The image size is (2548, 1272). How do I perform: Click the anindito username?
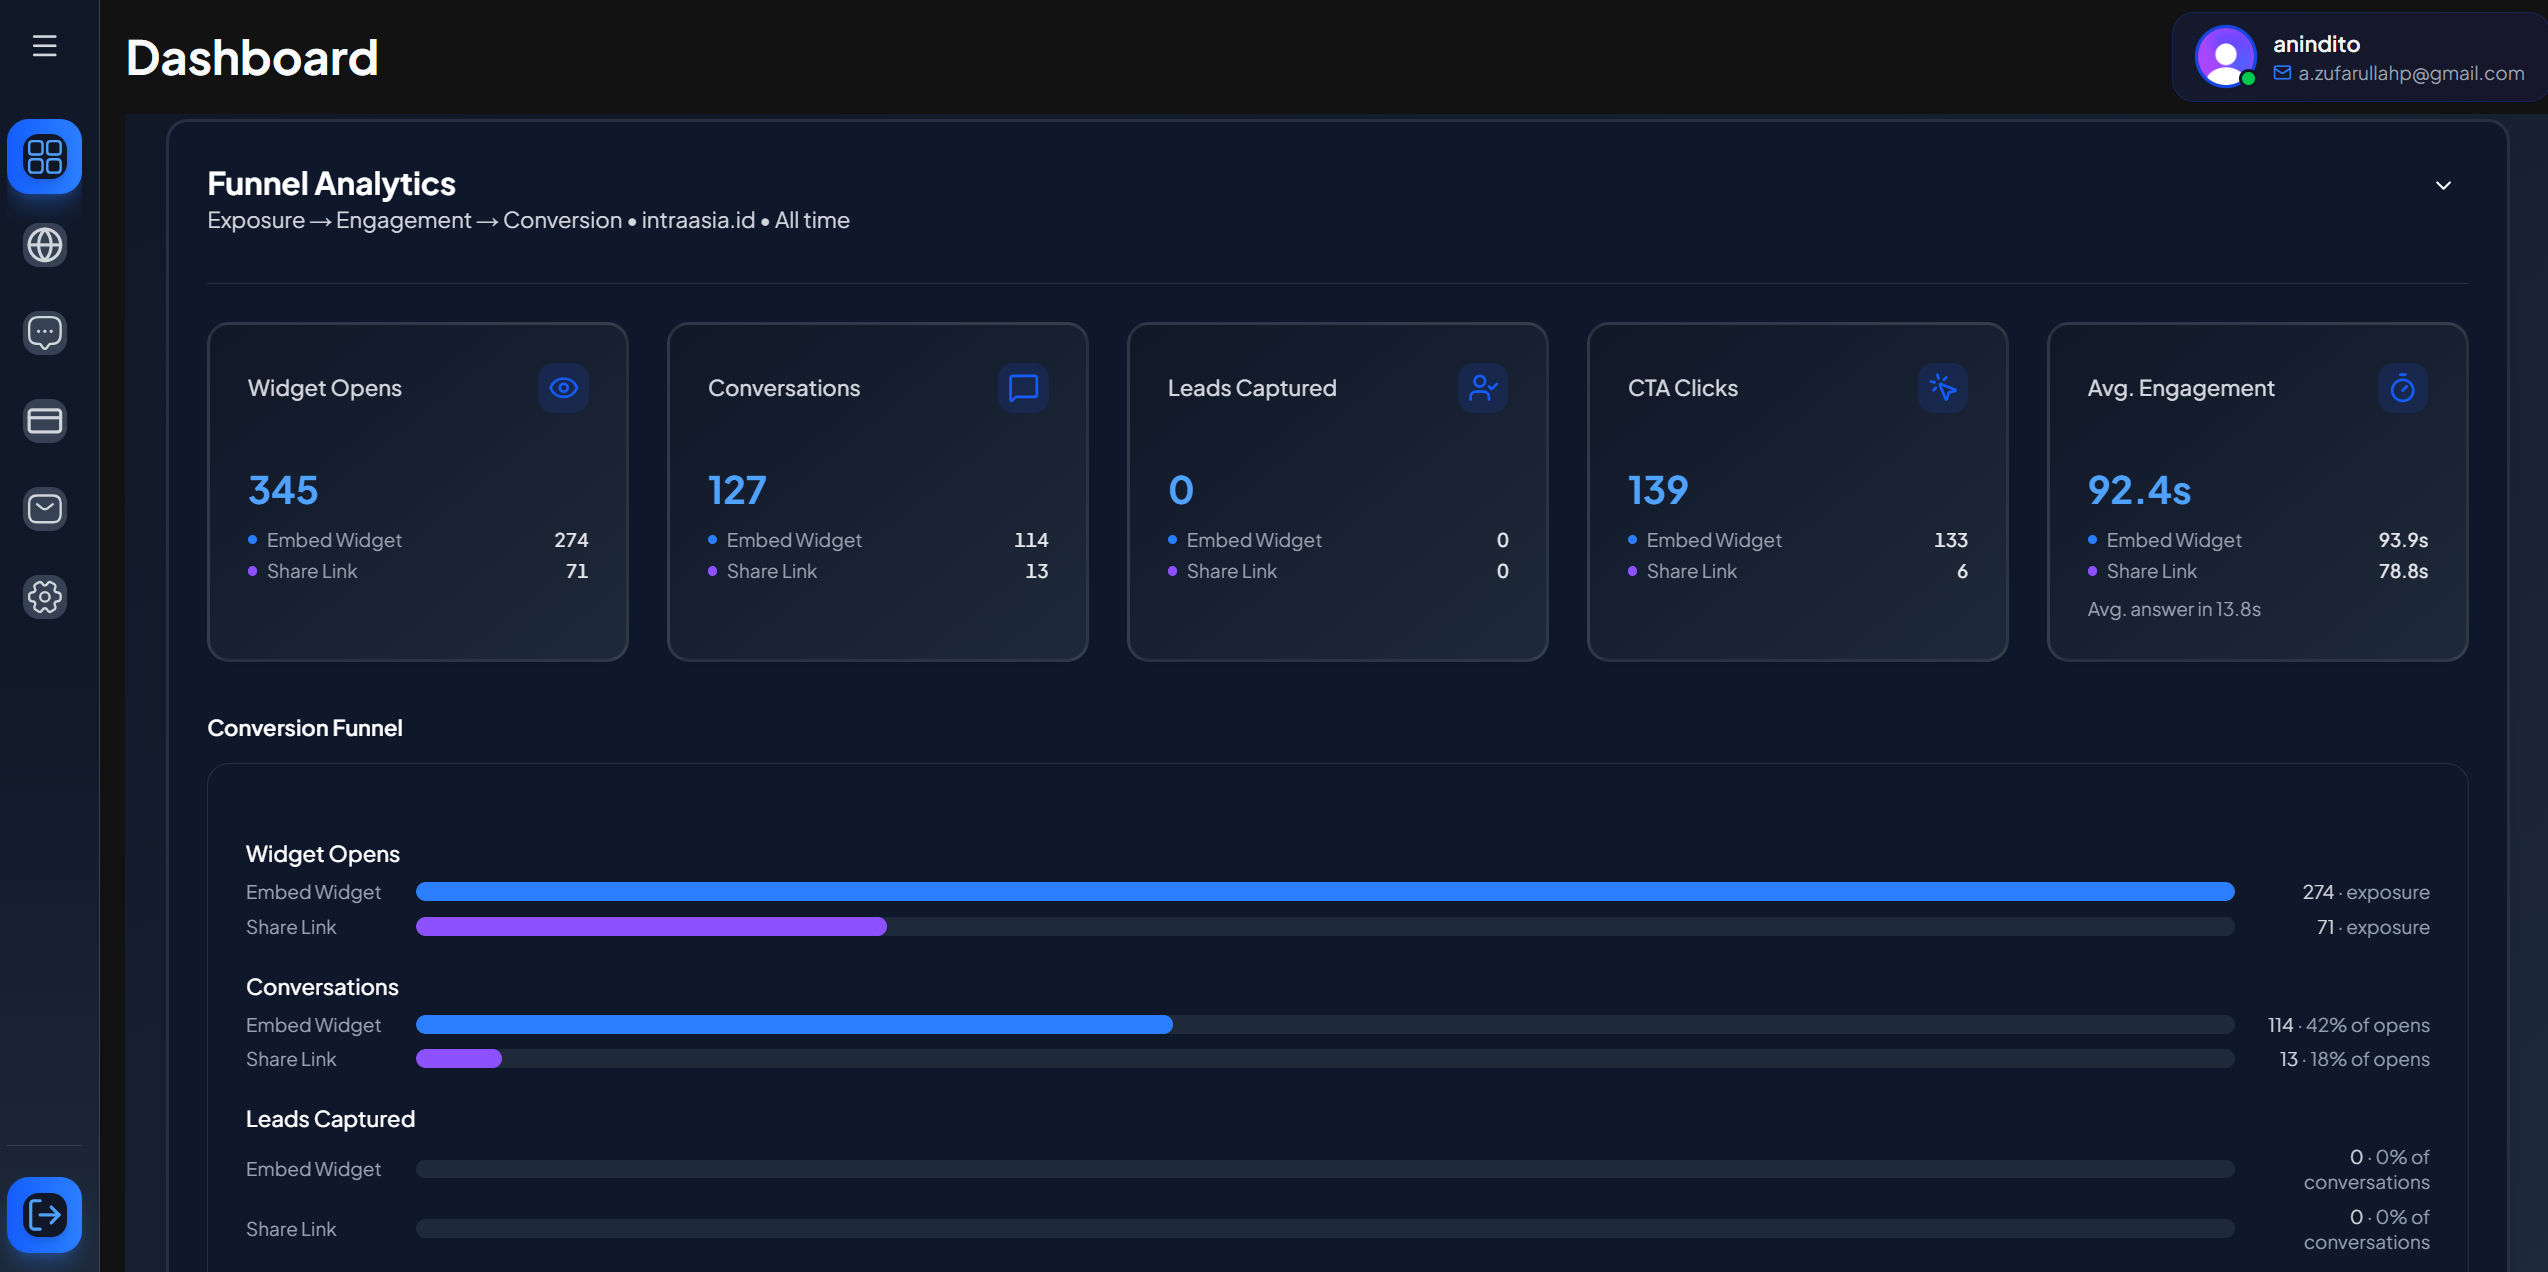tap(2316, 44)
